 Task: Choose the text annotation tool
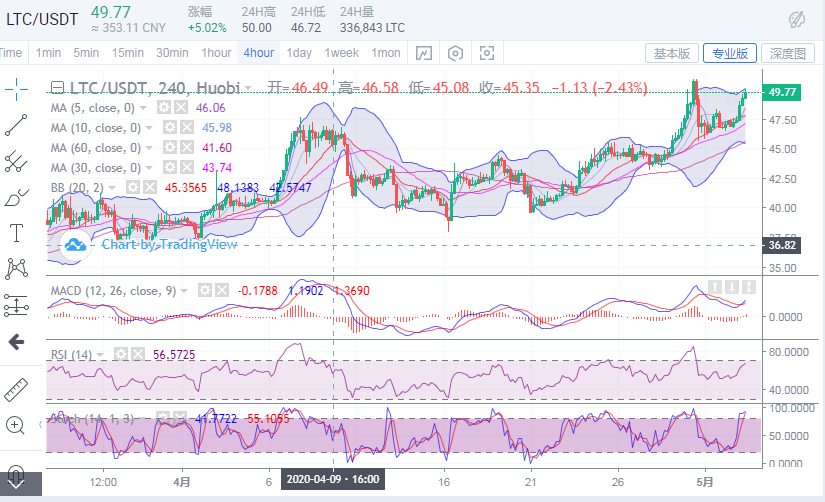click(16, 233)
